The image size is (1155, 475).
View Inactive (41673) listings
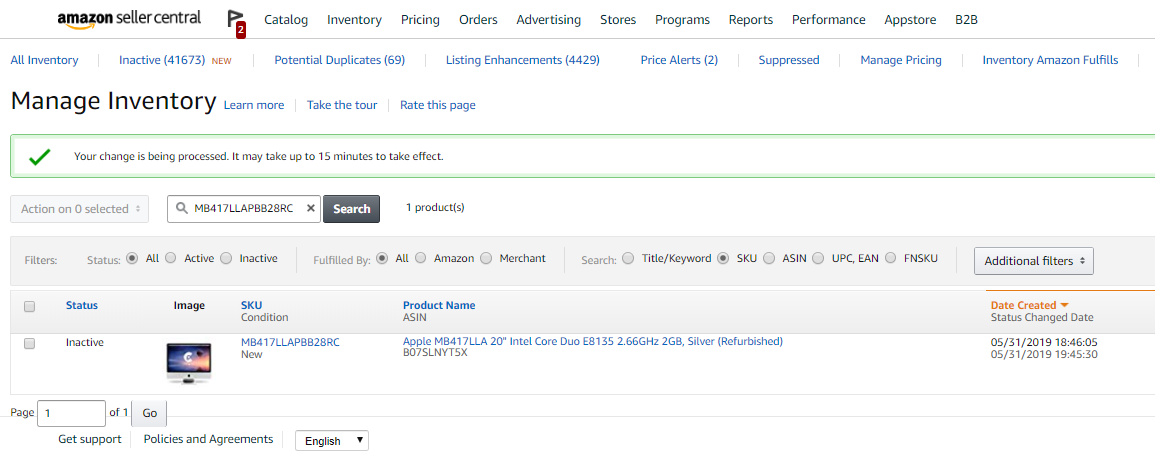pos(162,60)
